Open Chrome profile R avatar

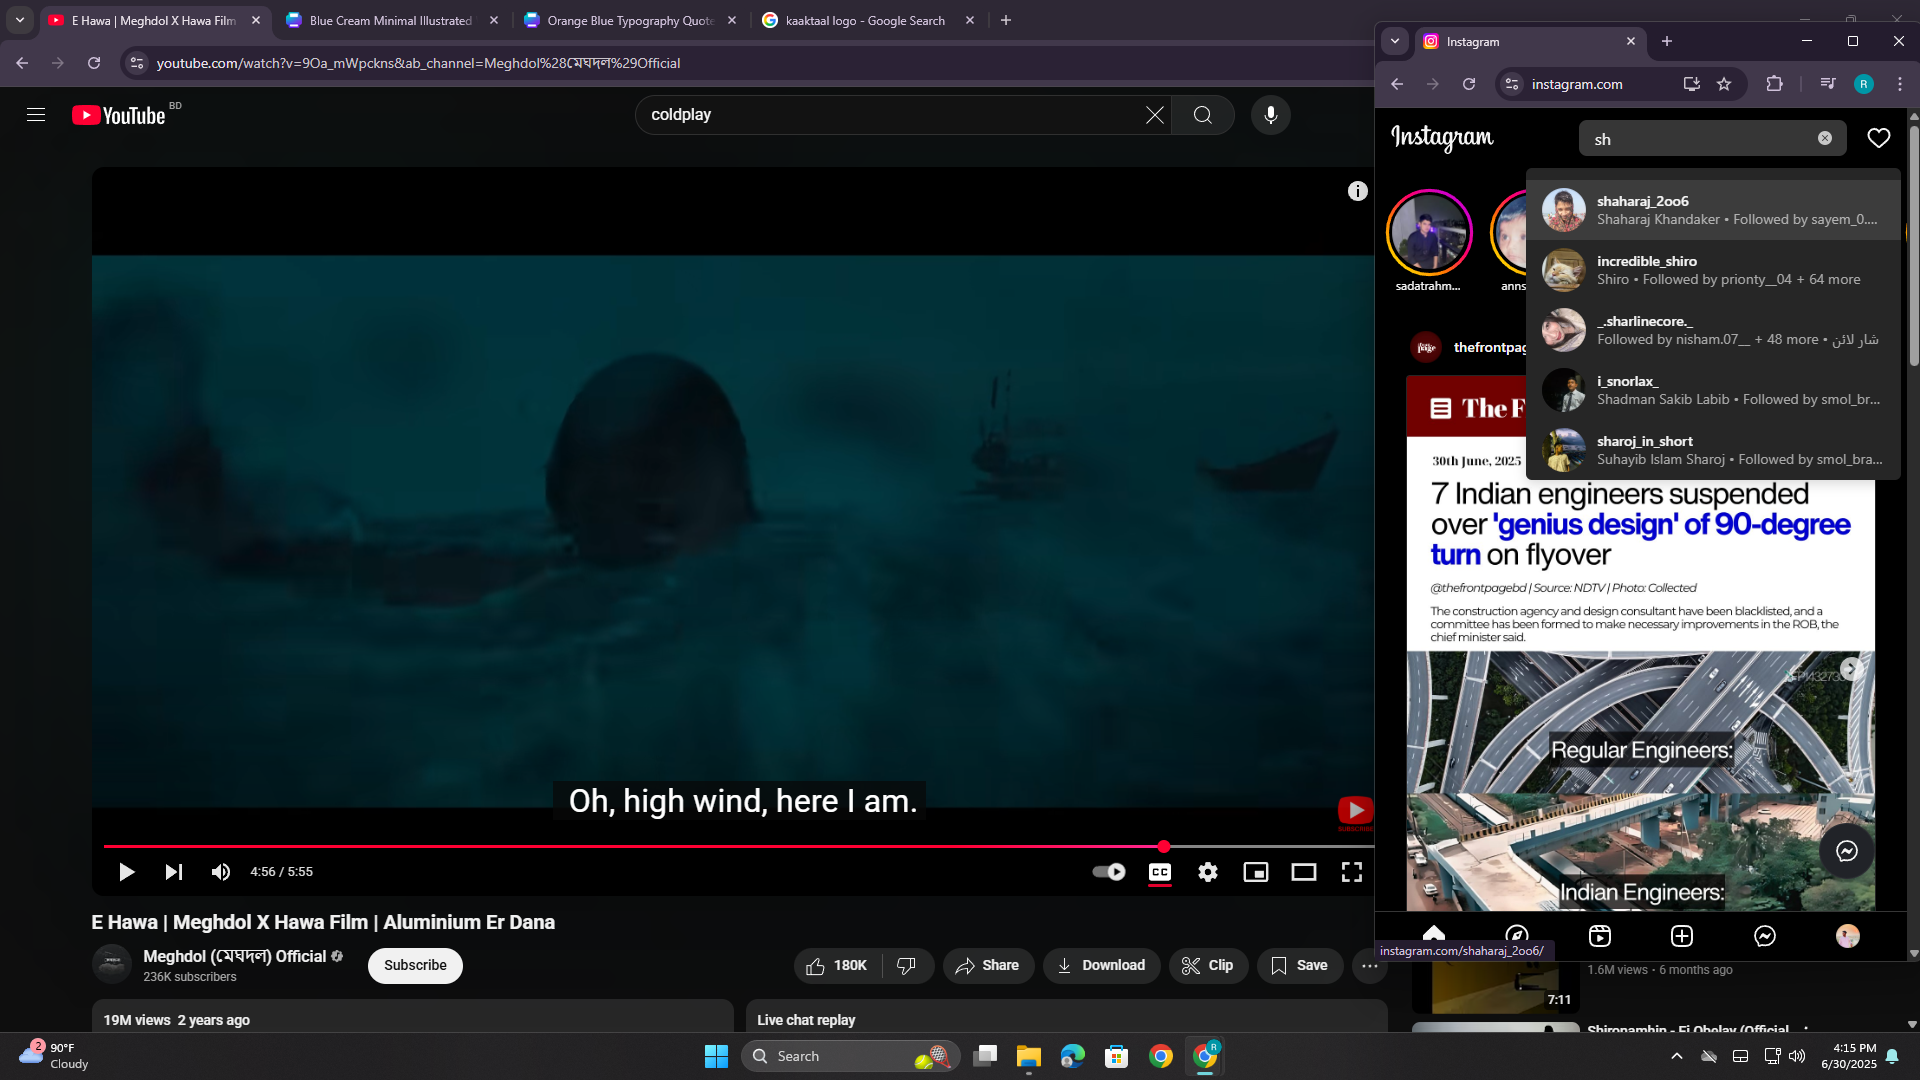pos(1864,84)
